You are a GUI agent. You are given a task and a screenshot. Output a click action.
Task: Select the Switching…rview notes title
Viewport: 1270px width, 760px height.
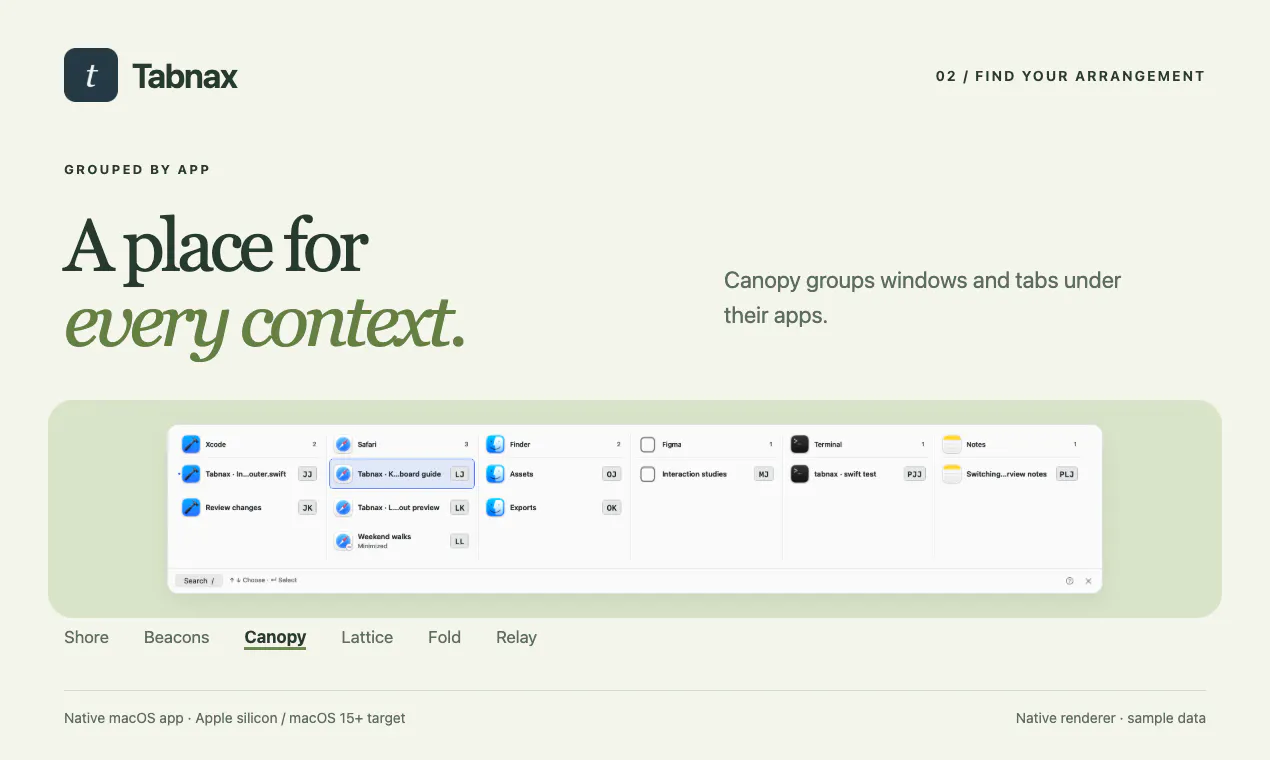[x=1006, y=474]
